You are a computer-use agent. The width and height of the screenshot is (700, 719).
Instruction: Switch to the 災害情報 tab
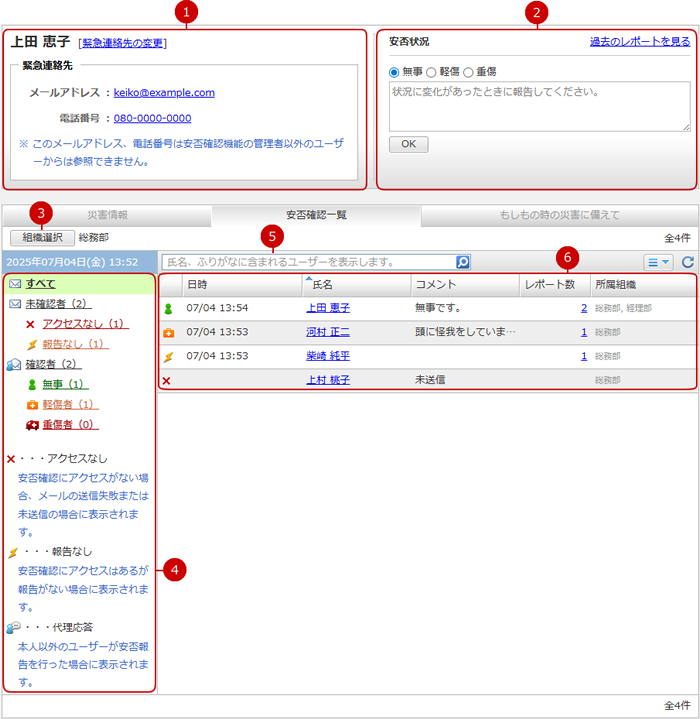[107, 215]
